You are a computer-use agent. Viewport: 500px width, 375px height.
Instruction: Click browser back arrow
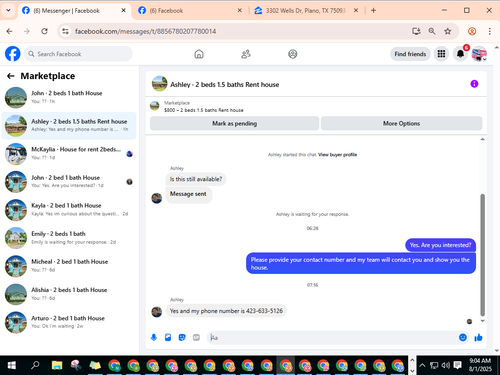[x=9, y=31]
